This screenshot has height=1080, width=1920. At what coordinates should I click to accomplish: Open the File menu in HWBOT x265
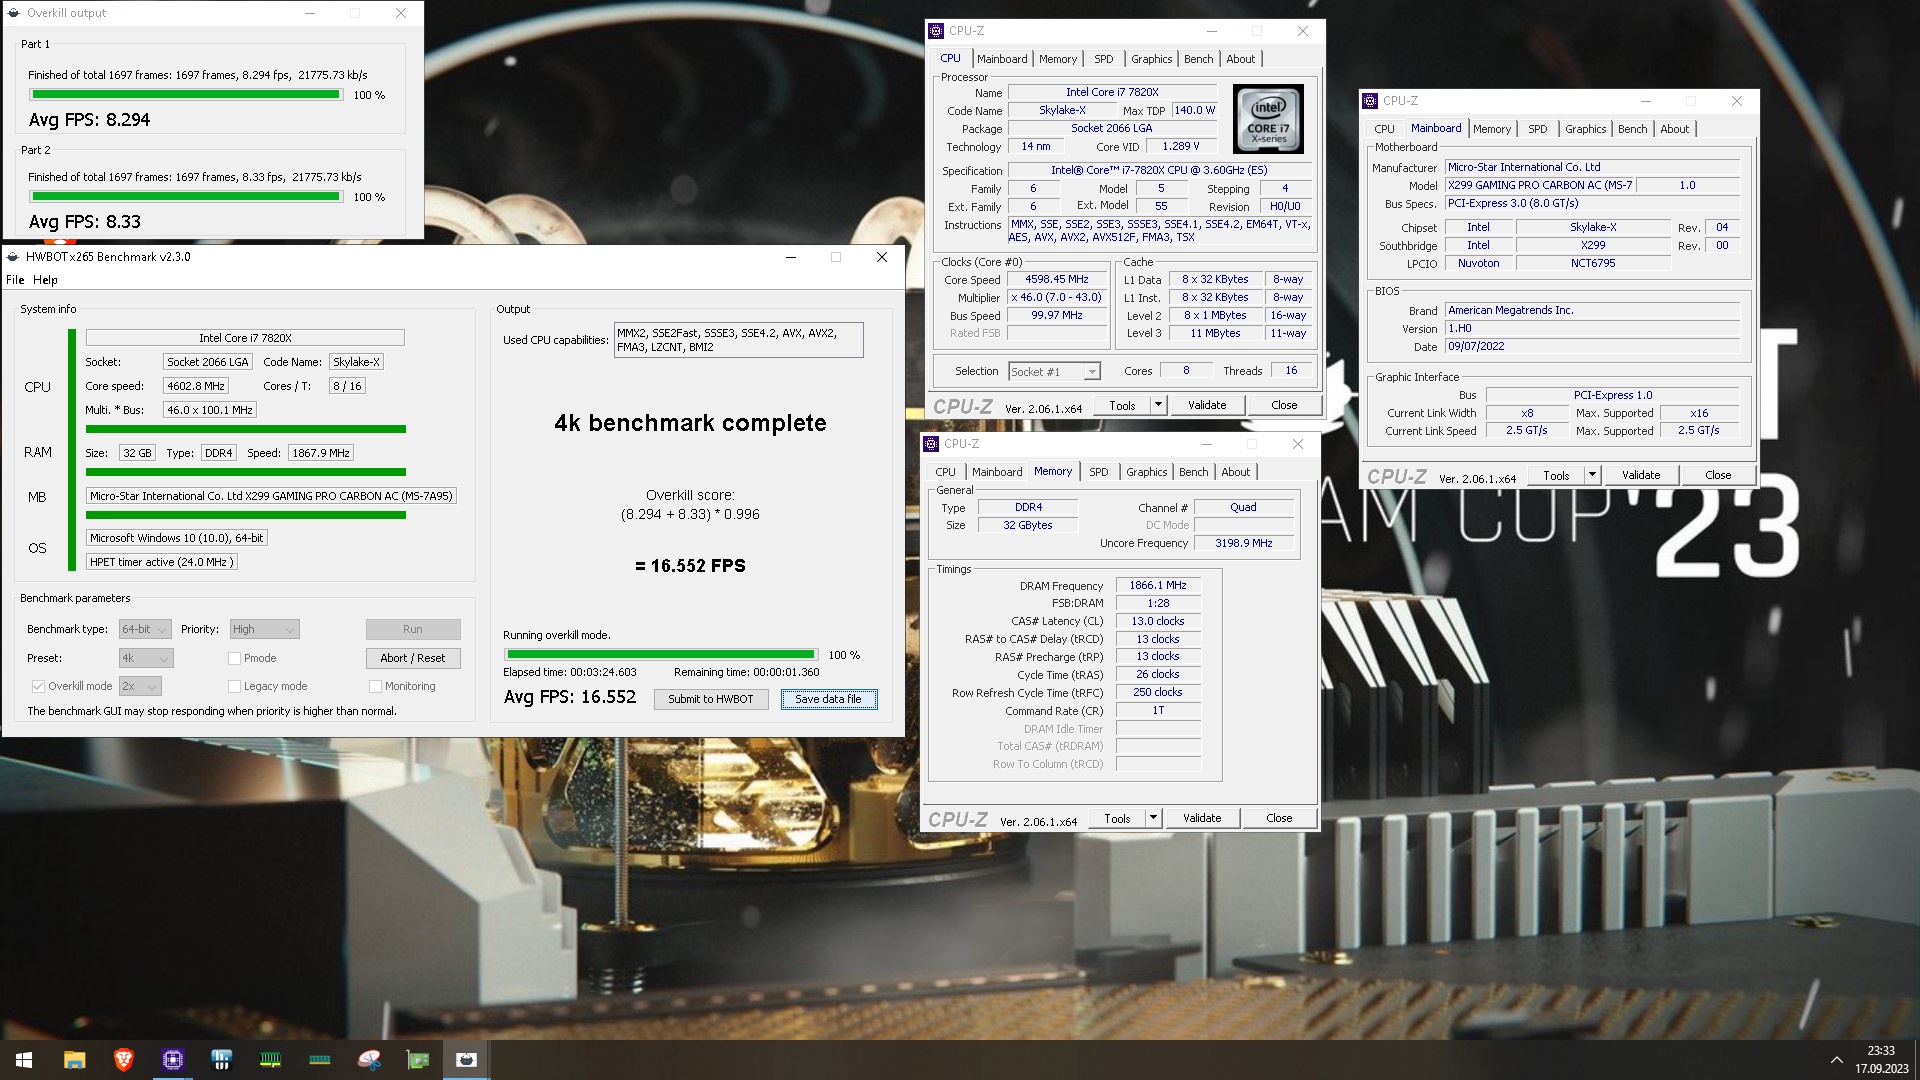15,280
